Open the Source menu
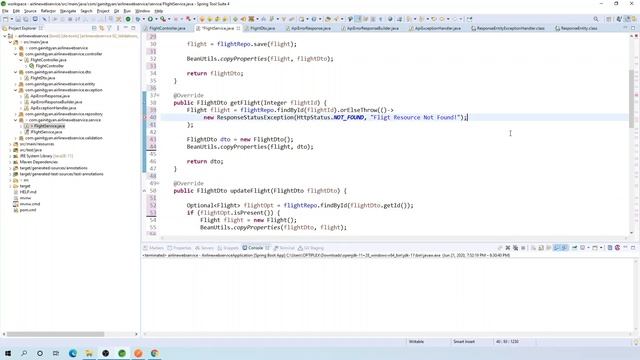Viewport: 640px width, 360px height. (x=30, y=11)
